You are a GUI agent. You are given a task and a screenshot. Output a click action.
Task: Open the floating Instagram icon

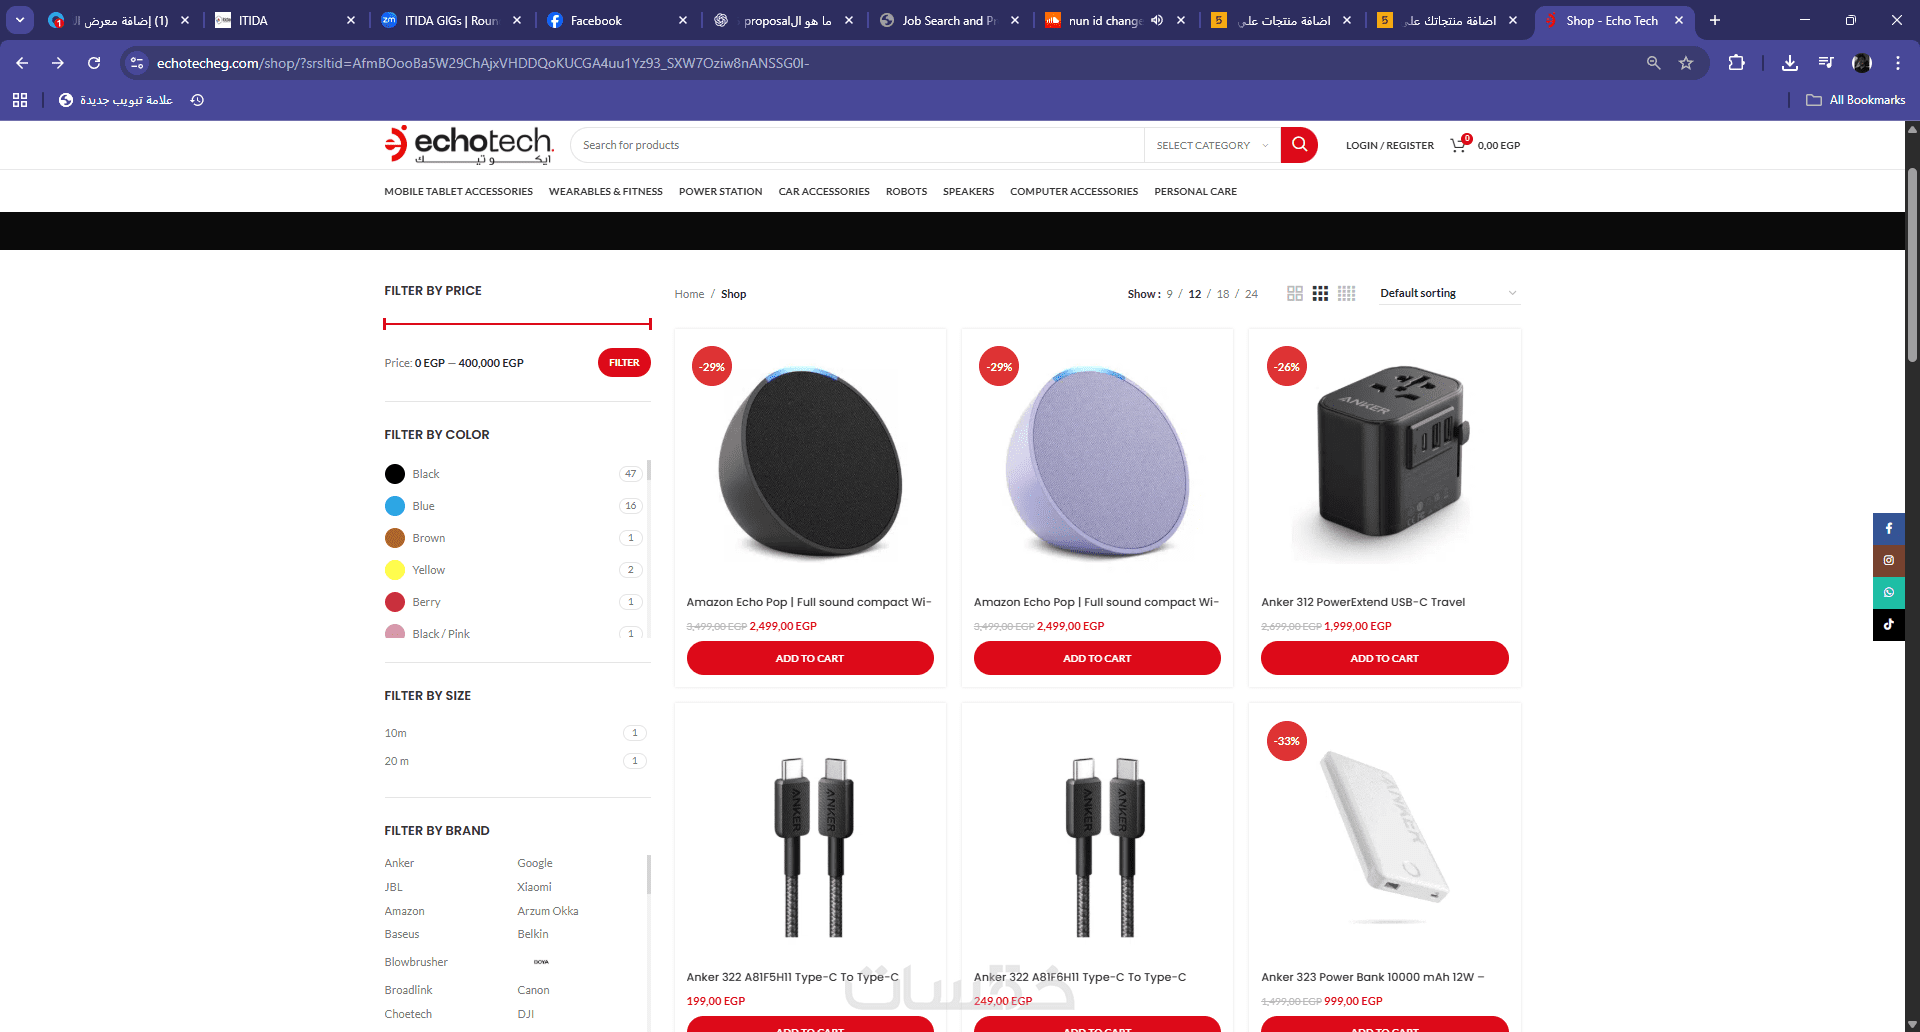tap(1889, 561)
